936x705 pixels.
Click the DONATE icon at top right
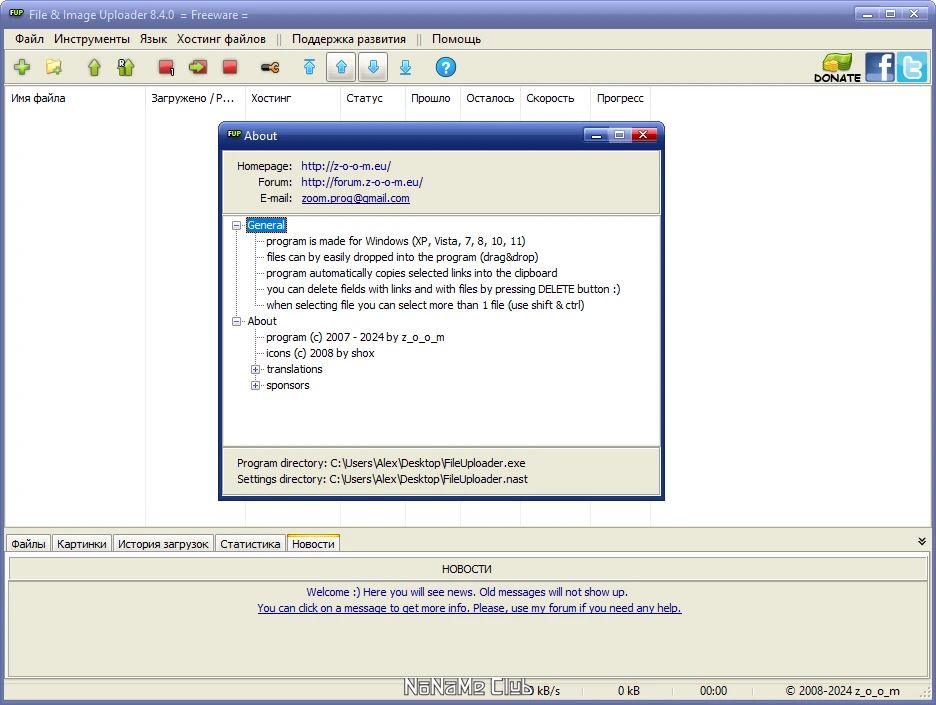(836, 67)
